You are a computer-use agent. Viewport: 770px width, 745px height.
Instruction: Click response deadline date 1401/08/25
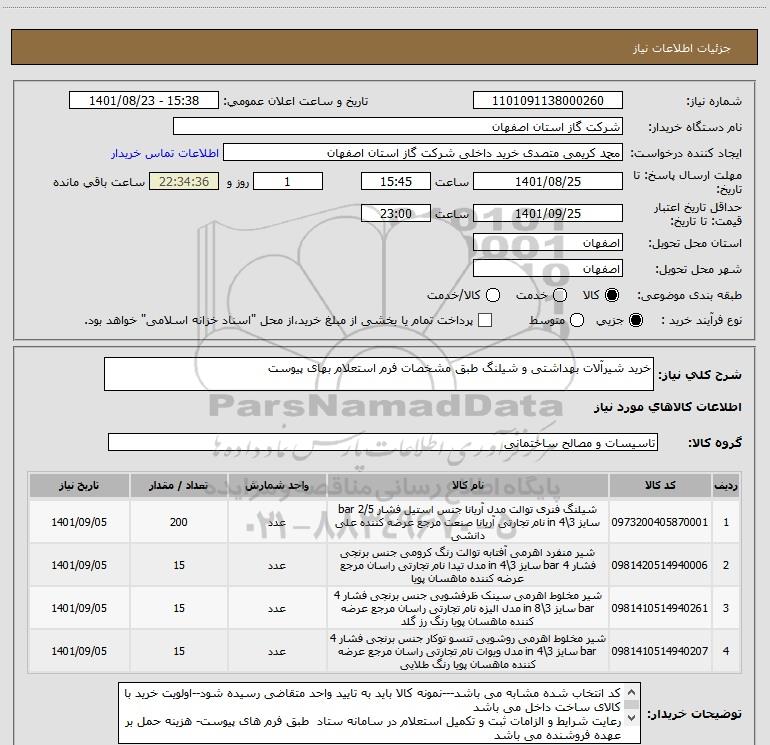tap(548, 181)
